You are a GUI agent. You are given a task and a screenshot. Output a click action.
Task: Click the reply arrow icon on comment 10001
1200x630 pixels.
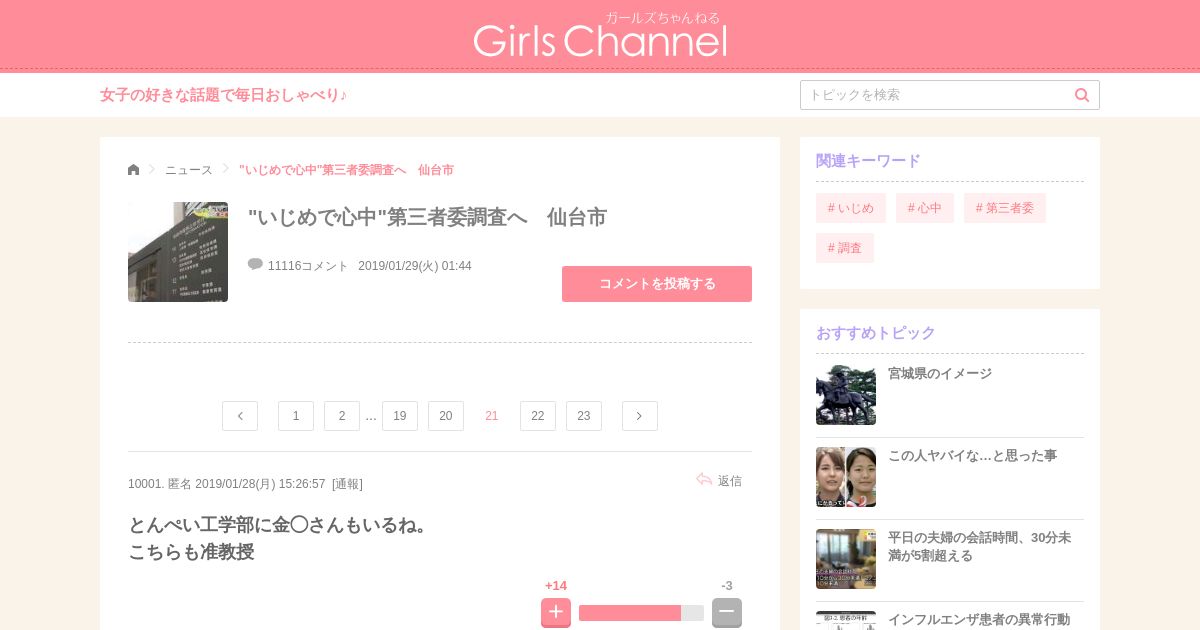(x=704, y=480)
